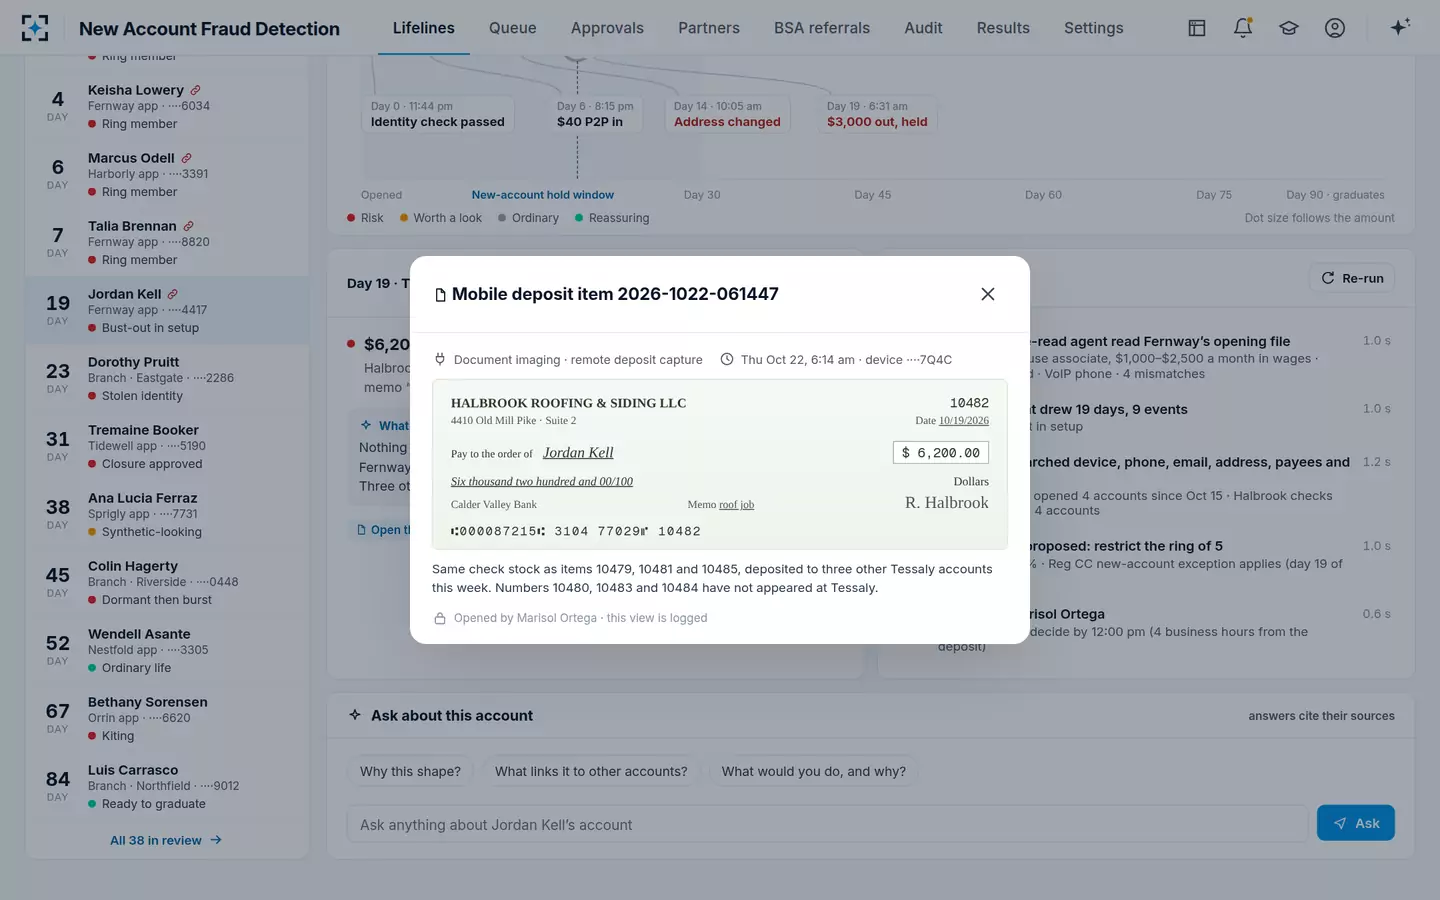Viewport: 1440px width, 900px height.
Task: Click the app logo icon
Action: pyautogui.click(x=35, y=28)
